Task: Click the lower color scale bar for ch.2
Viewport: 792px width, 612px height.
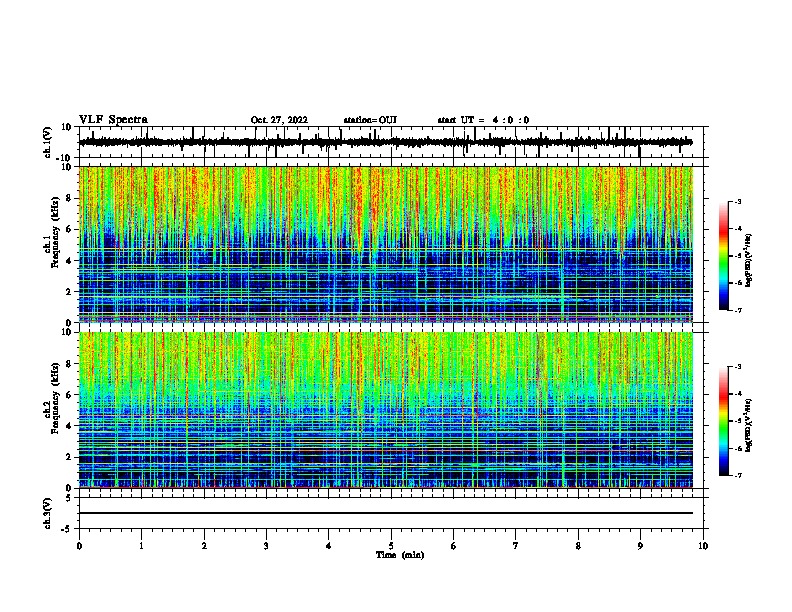Action: [x=723, y=421]
